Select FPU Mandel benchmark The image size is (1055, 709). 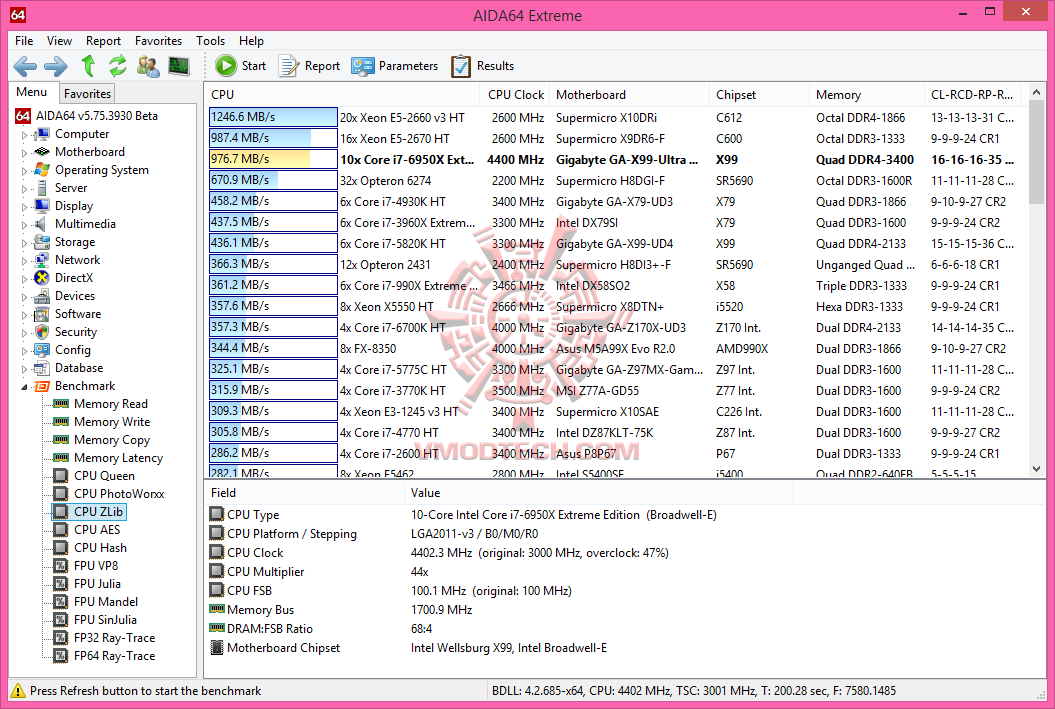click(x=106, y=602)
